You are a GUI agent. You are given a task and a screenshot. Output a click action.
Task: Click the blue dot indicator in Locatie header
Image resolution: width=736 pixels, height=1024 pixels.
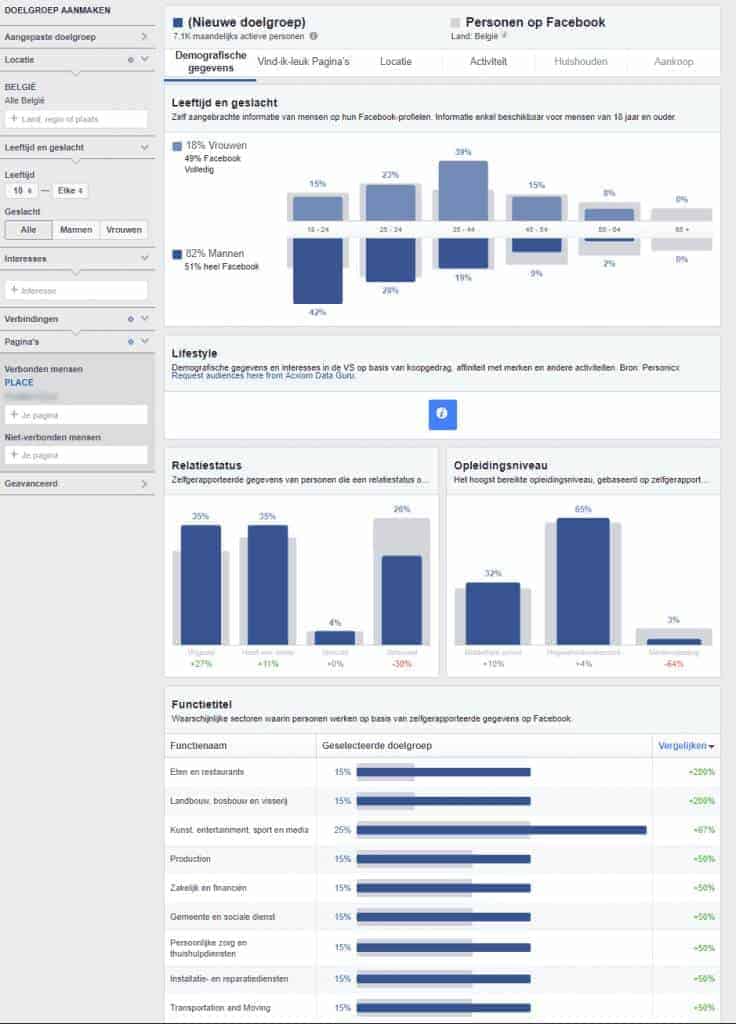(x=131, y=60)
